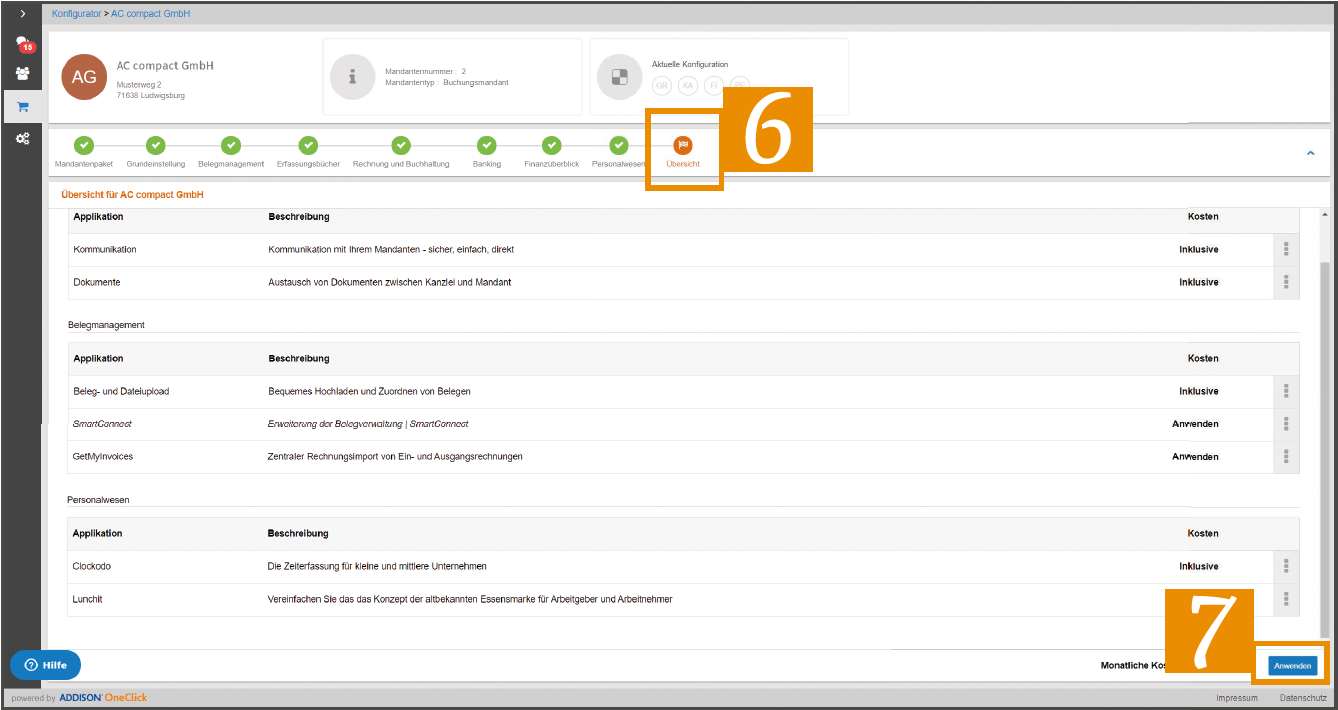
Task: Select the Clockodo application name
Action: [x=93, y=566]
